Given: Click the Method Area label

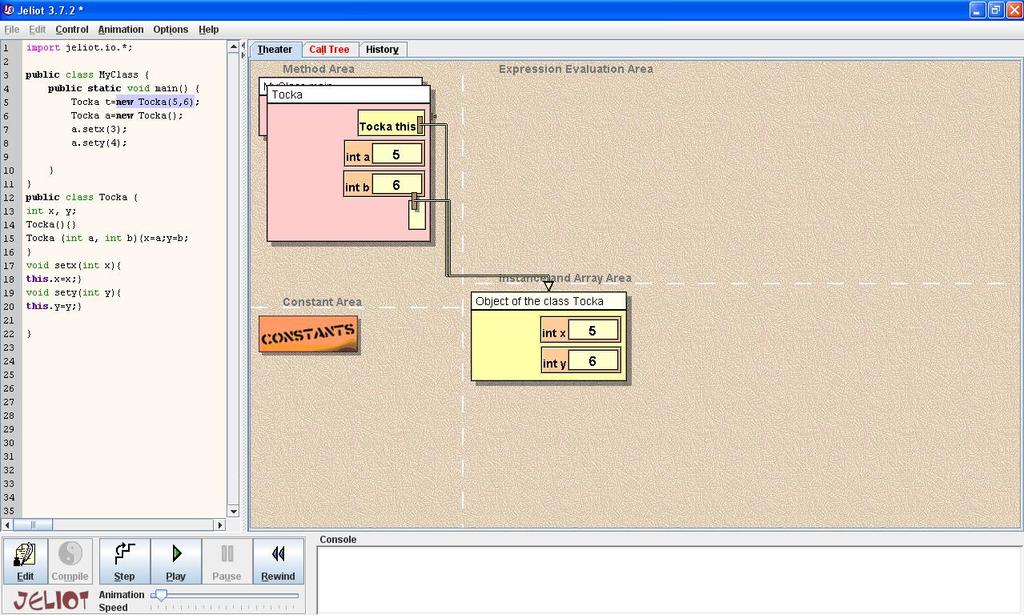Looking at the screenshot, I should point(319,69).
